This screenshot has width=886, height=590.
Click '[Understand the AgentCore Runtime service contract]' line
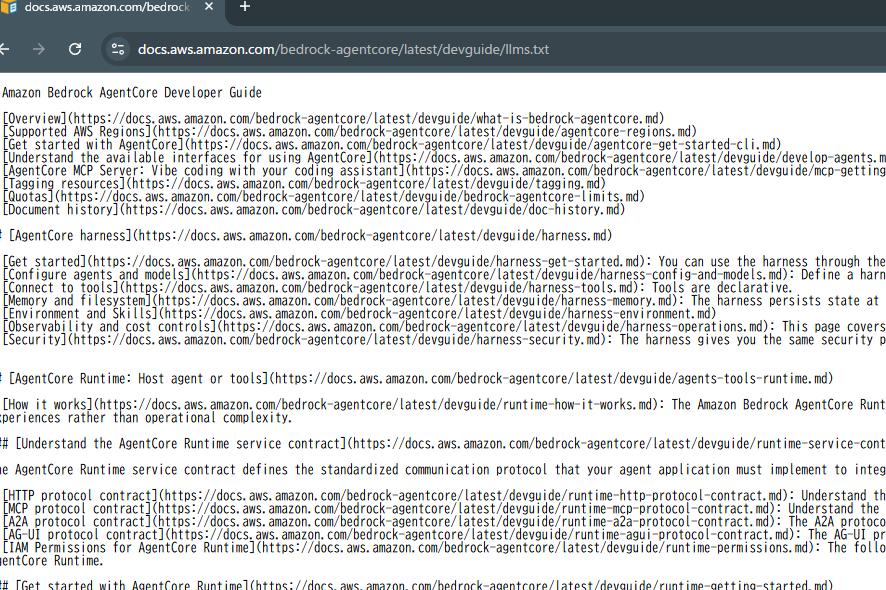[x=443, y=444]
